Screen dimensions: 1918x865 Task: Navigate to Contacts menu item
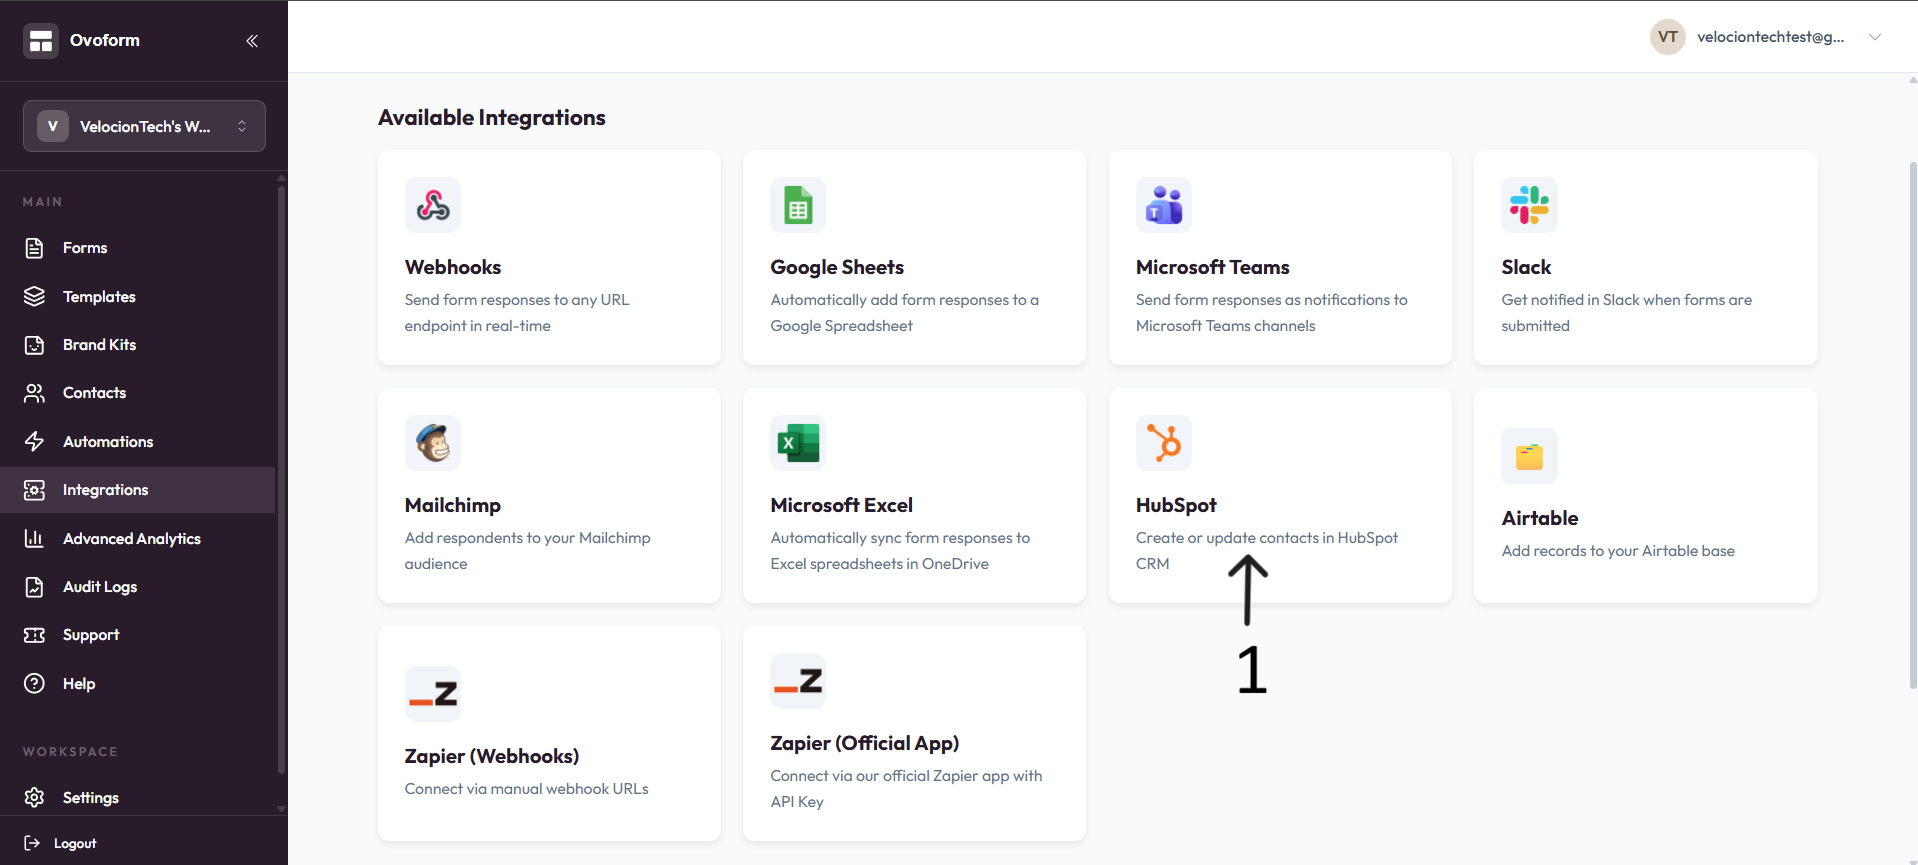pos(94,393)
